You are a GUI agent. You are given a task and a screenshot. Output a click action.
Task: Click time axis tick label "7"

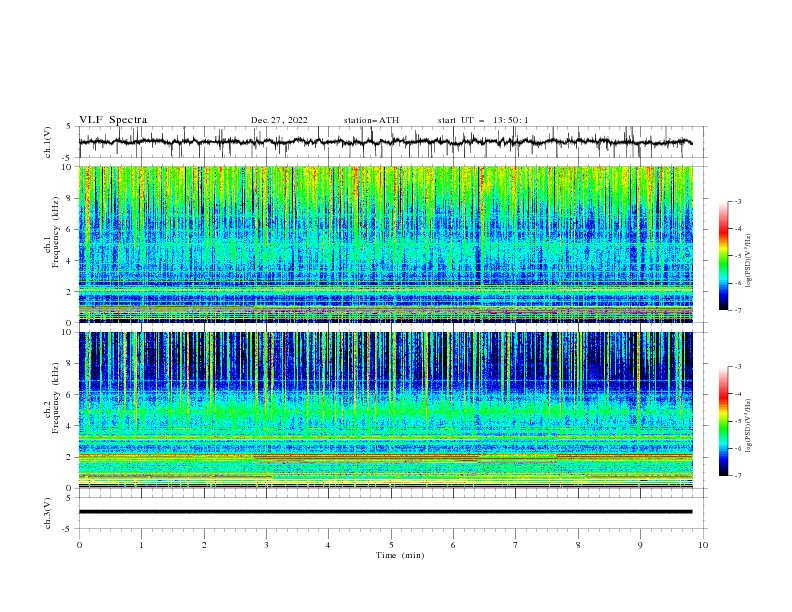516,545
